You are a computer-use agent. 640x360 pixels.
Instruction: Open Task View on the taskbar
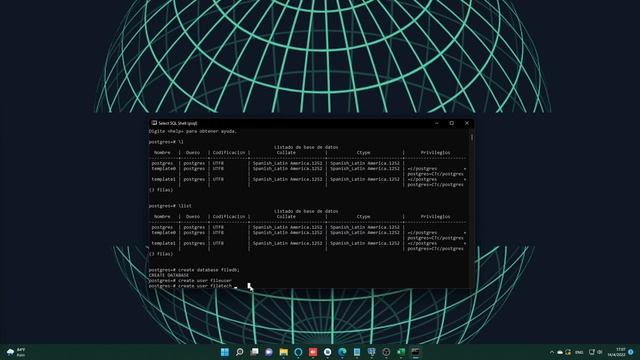coord(254,352)
